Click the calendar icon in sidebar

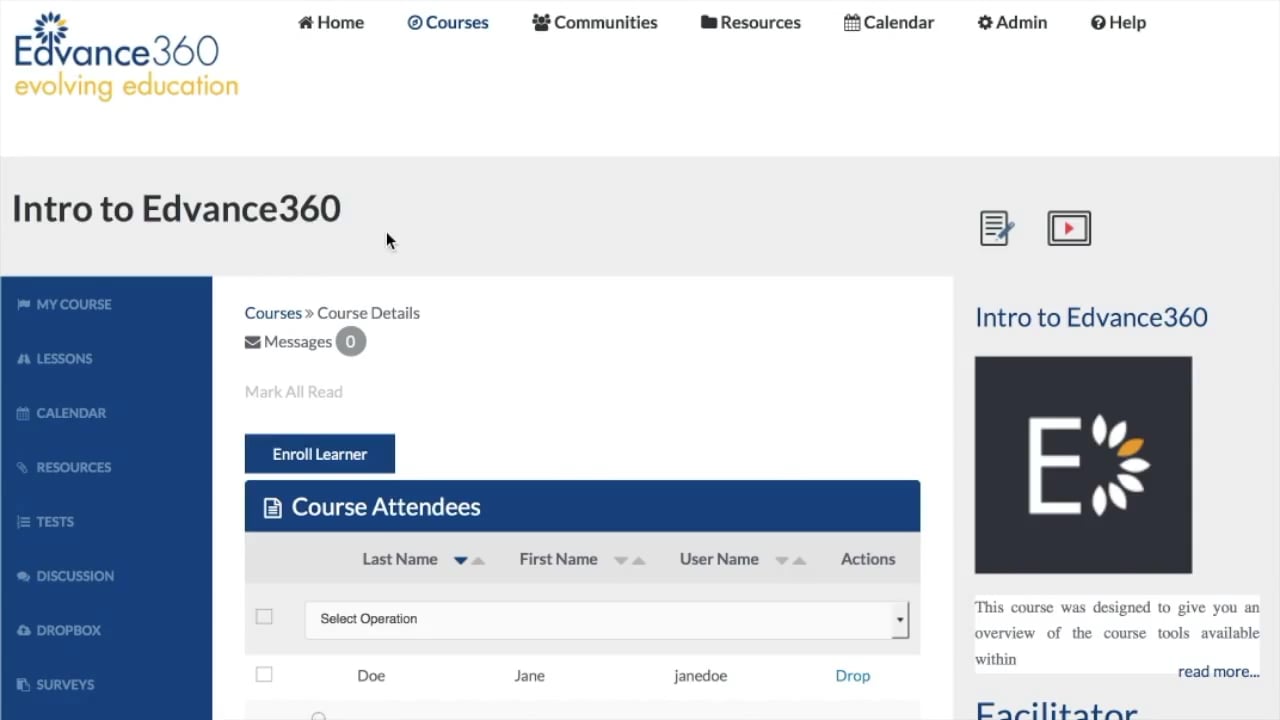tap(23, 412)
